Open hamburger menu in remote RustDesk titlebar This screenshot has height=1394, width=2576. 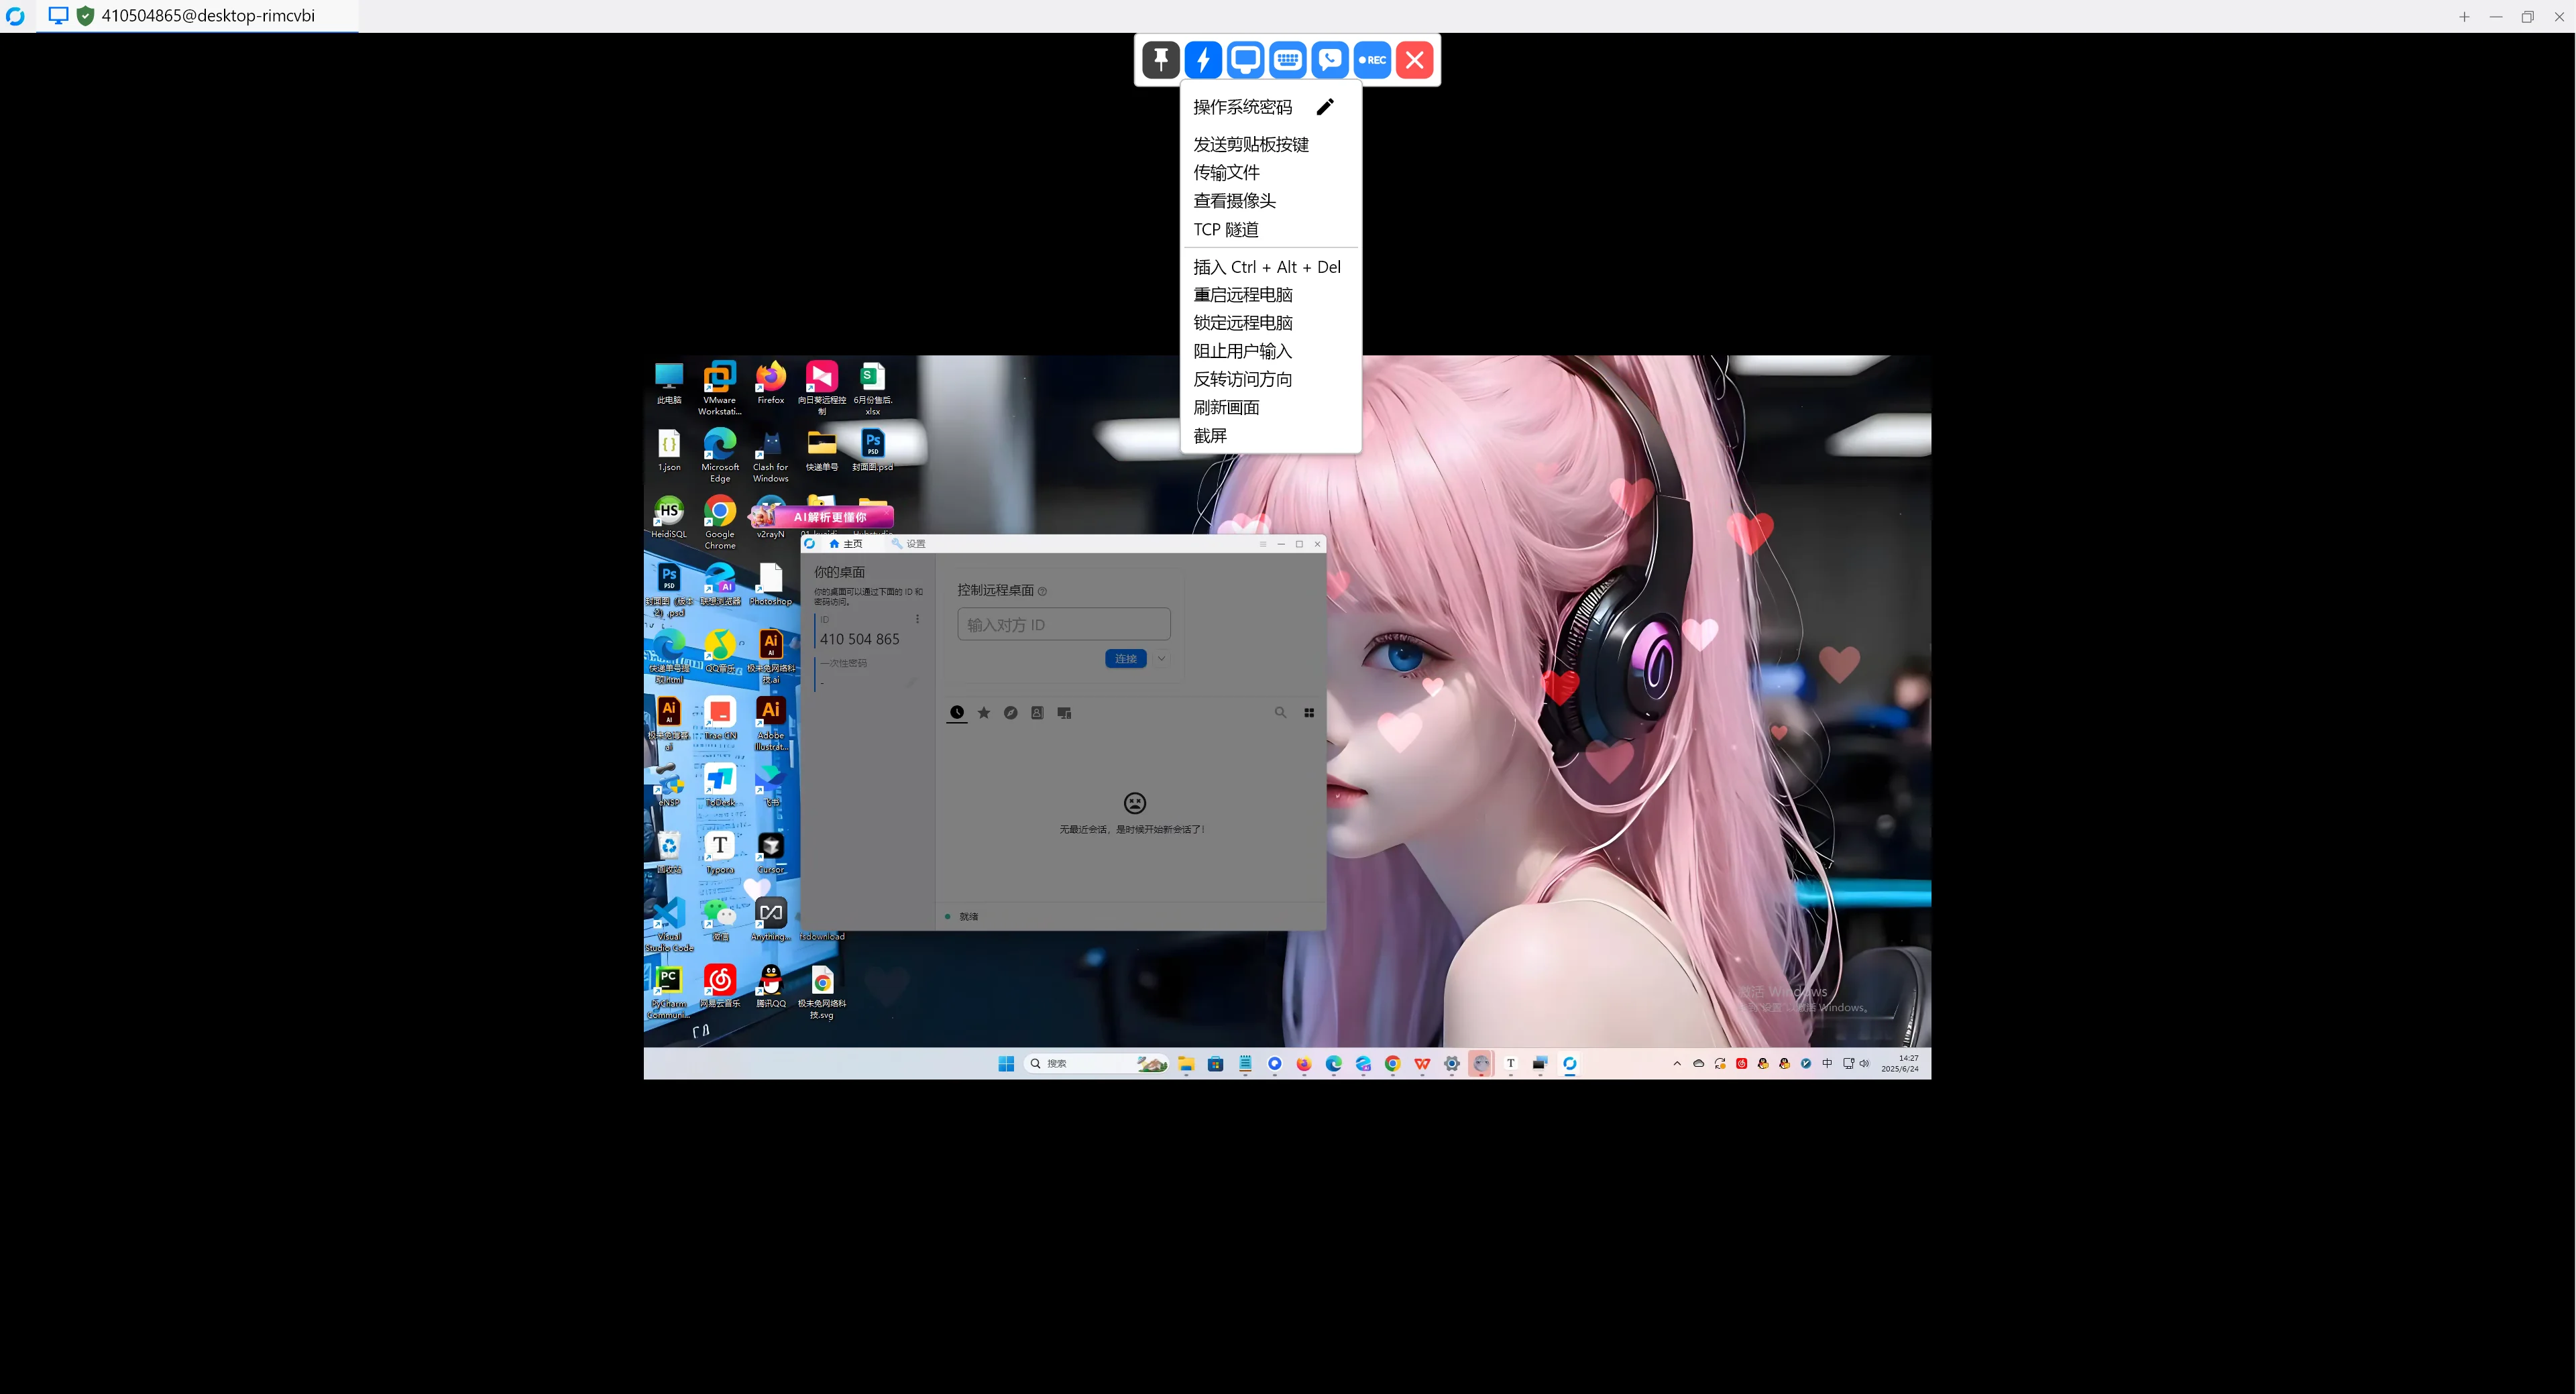[x=1262, y=544]
